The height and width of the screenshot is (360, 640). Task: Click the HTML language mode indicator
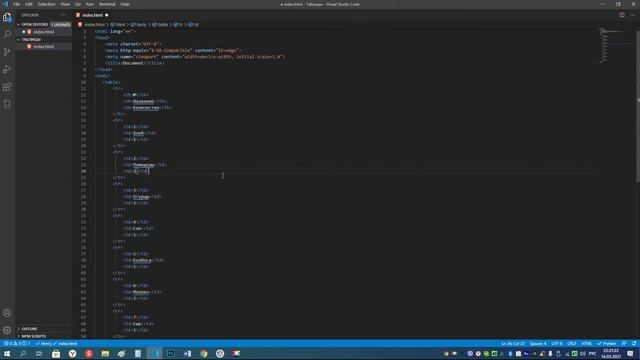(x=587, y=344)
